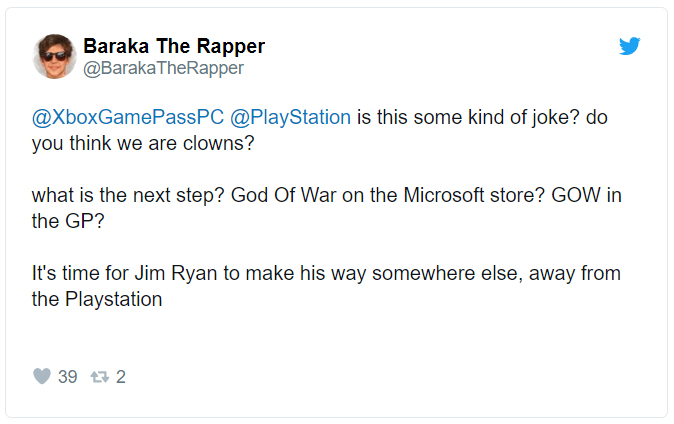The width and height of the screenshot is (674, 424).
Task: Click the blue Twitter bird logo
Action: tap(629, 46)
